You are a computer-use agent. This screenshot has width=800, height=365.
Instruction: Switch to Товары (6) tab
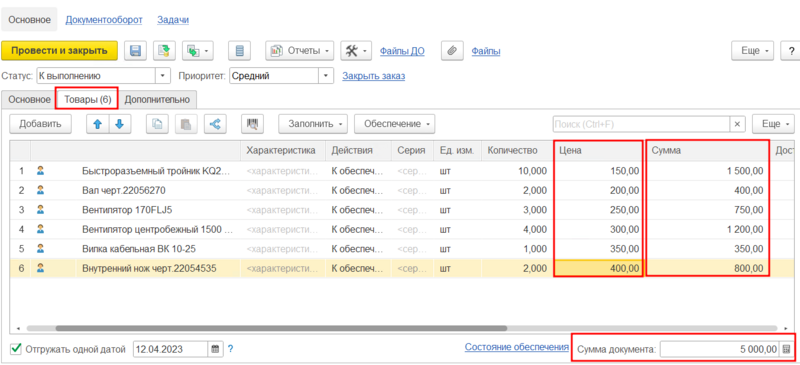pyautogui.click(x=87, y=100)
